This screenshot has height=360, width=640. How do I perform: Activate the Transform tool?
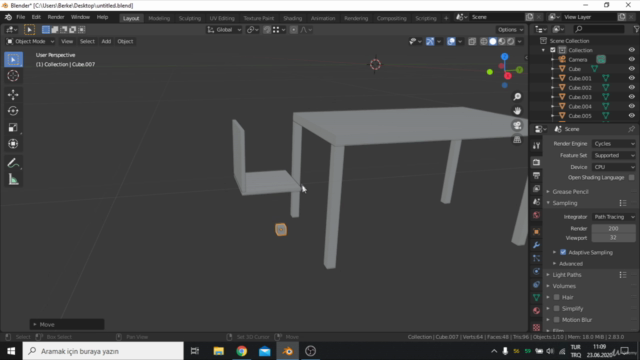(13, 144)
